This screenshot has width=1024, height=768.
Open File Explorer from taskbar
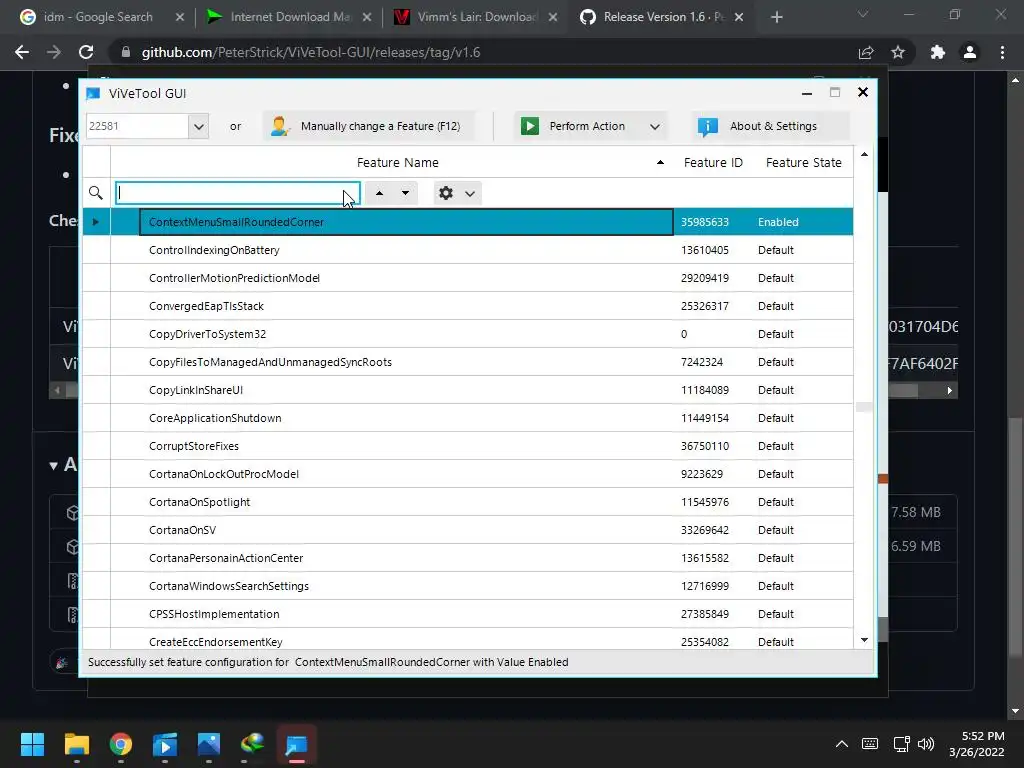coord(76,744)
